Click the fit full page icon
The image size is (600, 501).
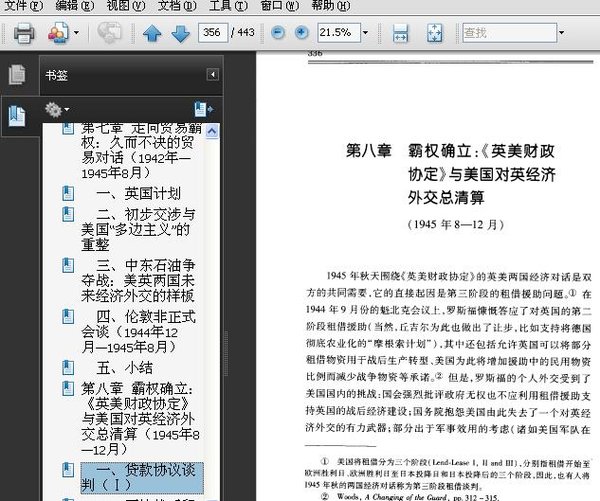pos(434,33)
